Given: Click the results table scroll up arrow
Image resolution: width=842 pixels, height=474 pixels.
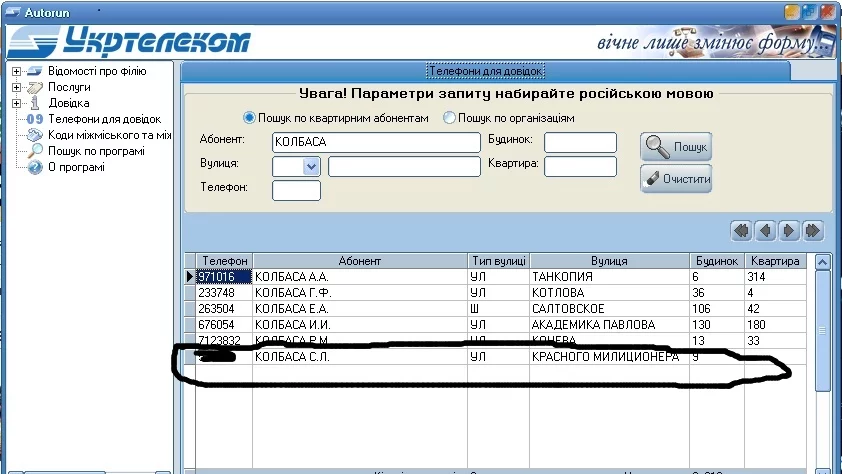Looking at the screenshot, I should [x=823, y=262].
